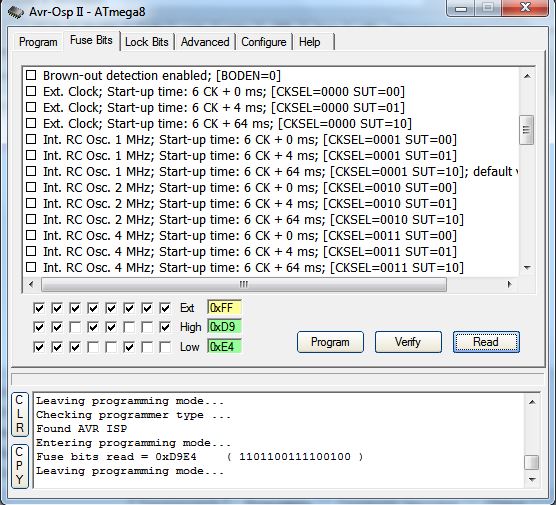Tick Int. RC Osc. 1 MHz SUT=00 checkbox
The image size is (556, 505).
click(x=31, y=139)
